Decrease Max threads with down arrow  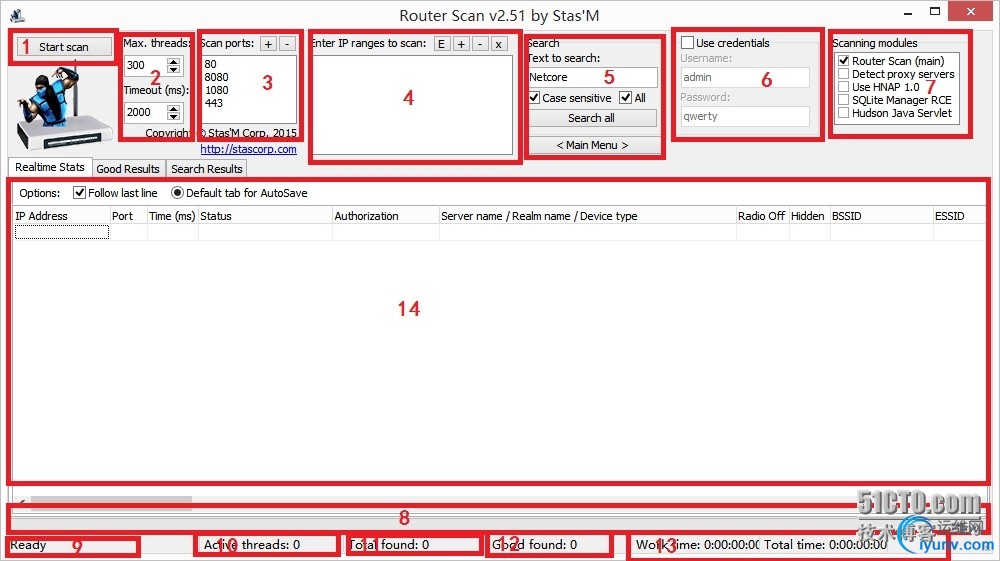(173, 69)
